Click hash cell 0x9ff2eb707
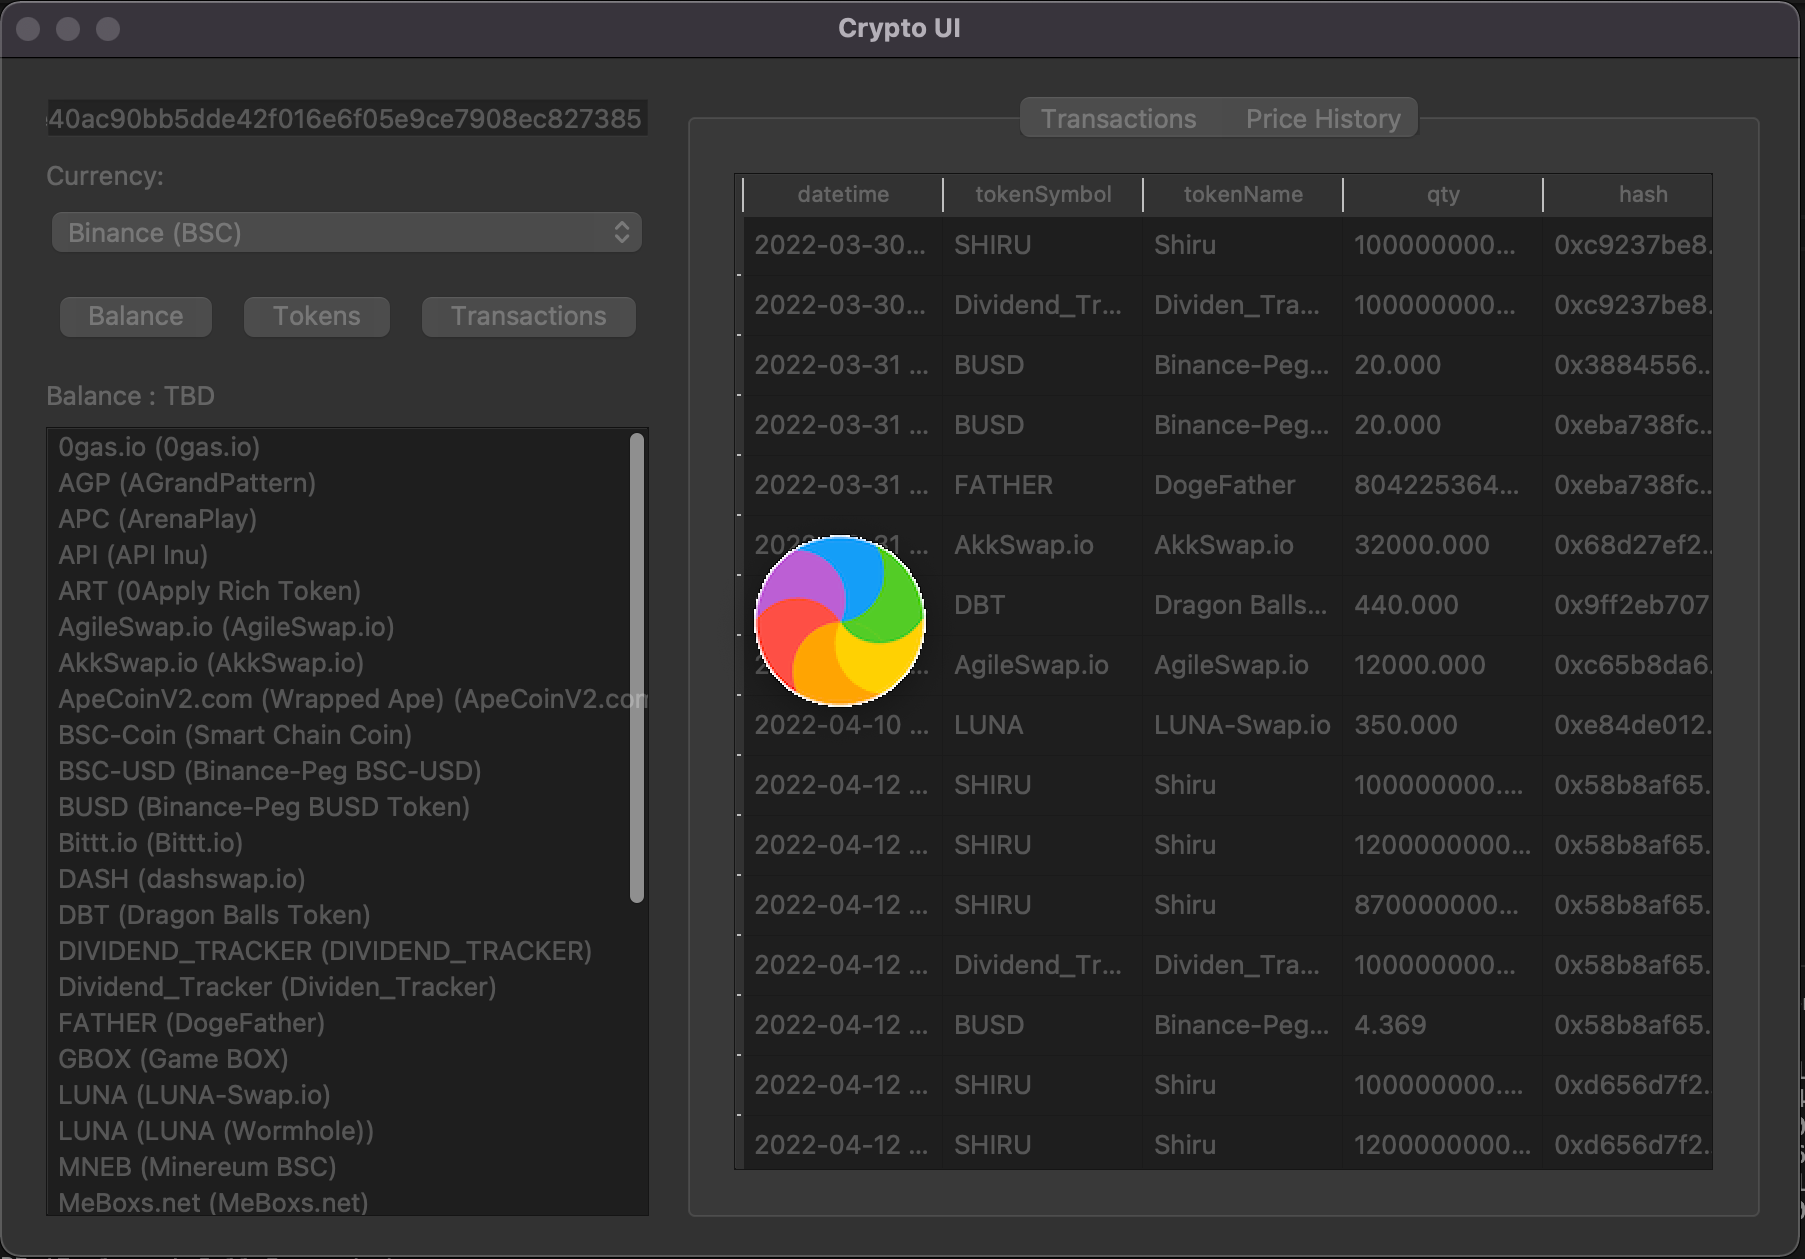1805x1259 pixels. click(1629, 605)
